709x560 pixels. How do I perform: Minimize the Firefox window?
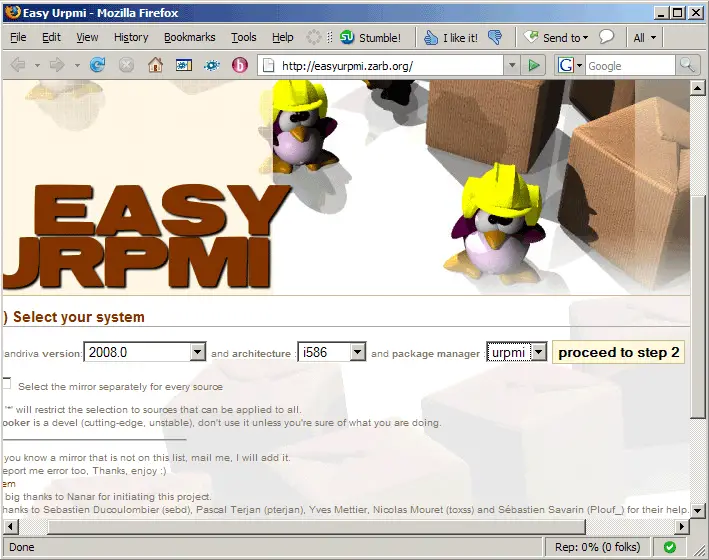point(661,13)
